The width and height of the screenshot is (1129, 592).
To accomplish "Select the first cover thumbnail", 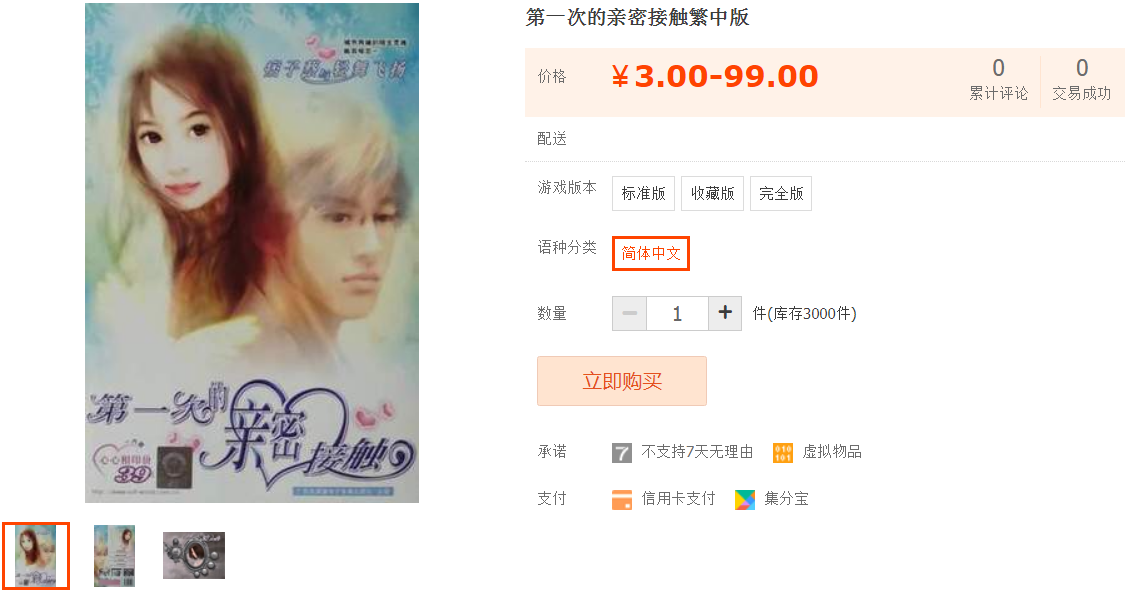I will coord(36,556).
